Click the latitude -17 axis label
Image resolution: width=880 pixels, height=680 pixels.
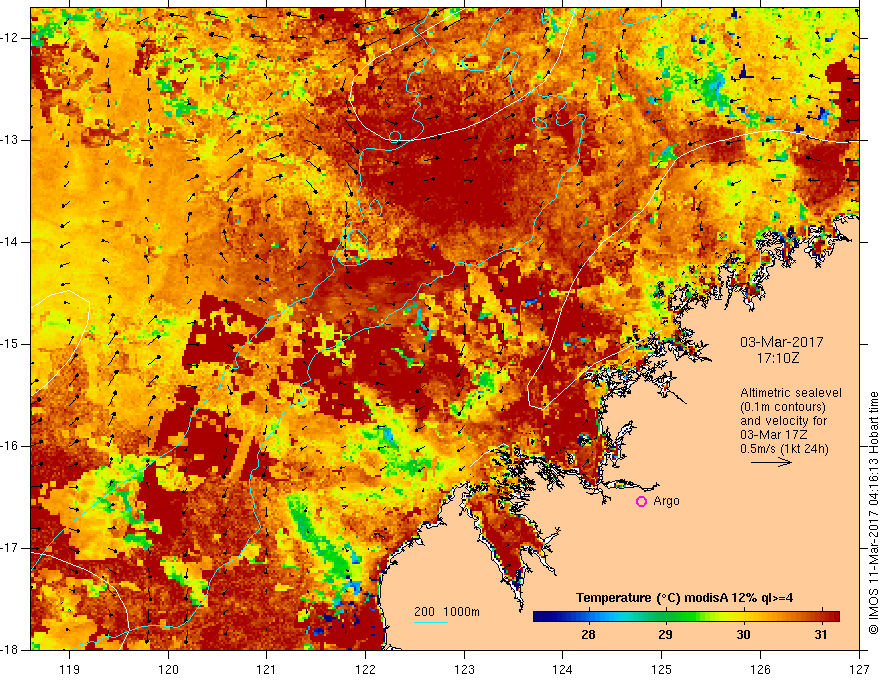[x=10, y=548]
